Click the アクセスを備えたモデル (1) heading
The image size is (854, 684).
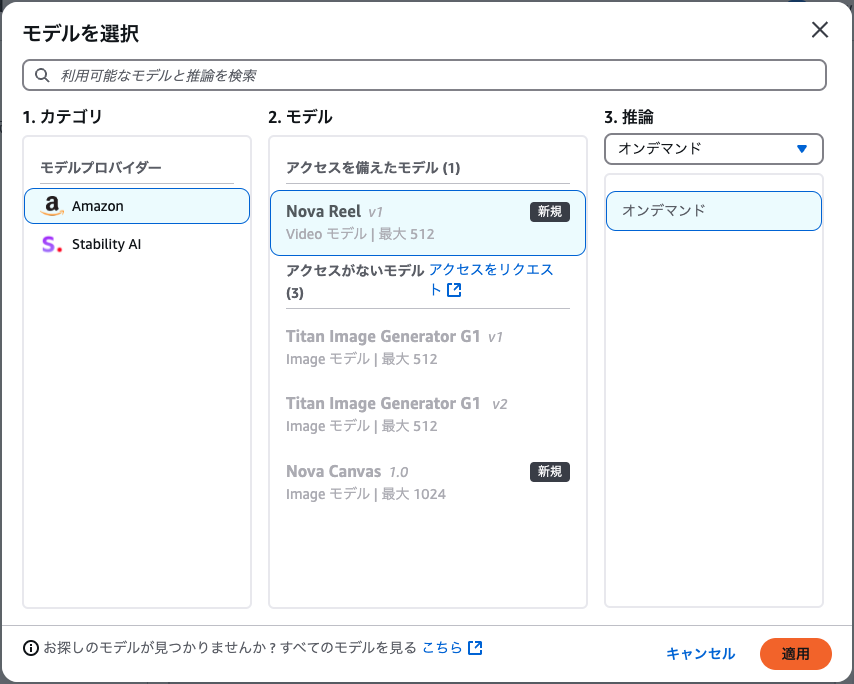[373, 168]
